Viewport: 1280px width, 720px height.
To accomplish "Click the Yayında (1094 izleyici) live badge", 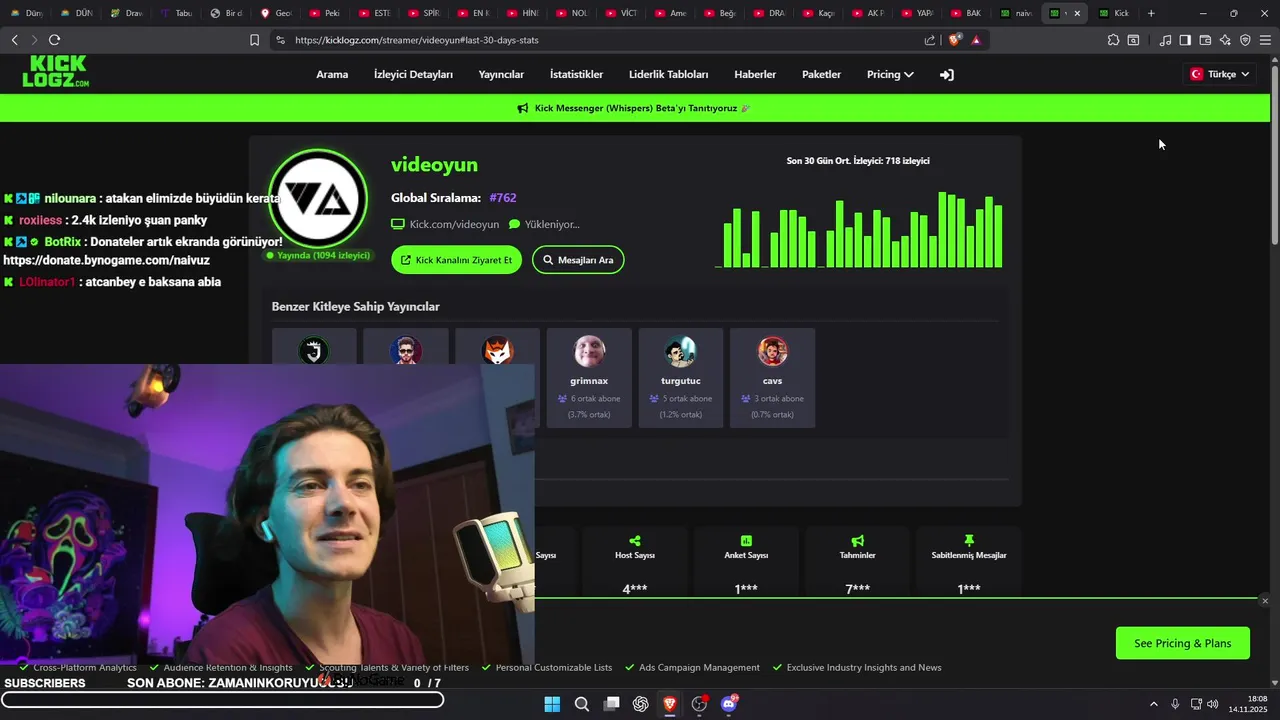I will [318, 256].
